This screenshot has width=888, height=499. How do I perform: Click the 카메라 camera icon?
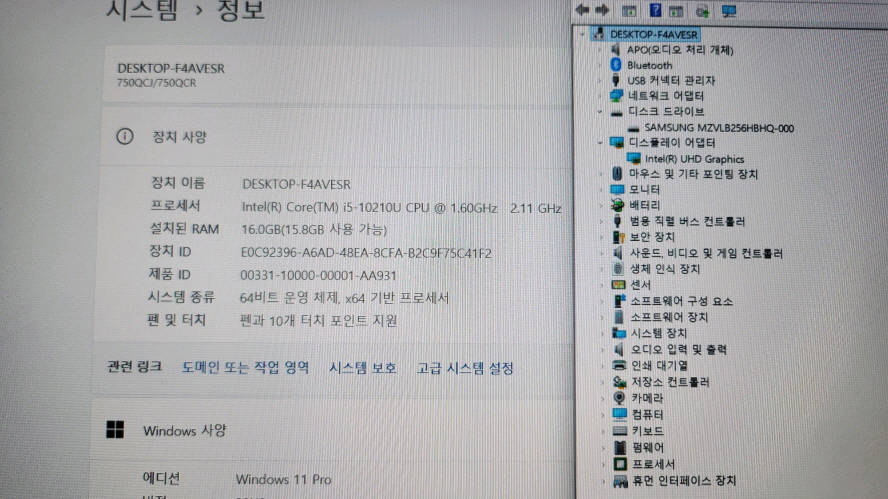pos(620,398)
